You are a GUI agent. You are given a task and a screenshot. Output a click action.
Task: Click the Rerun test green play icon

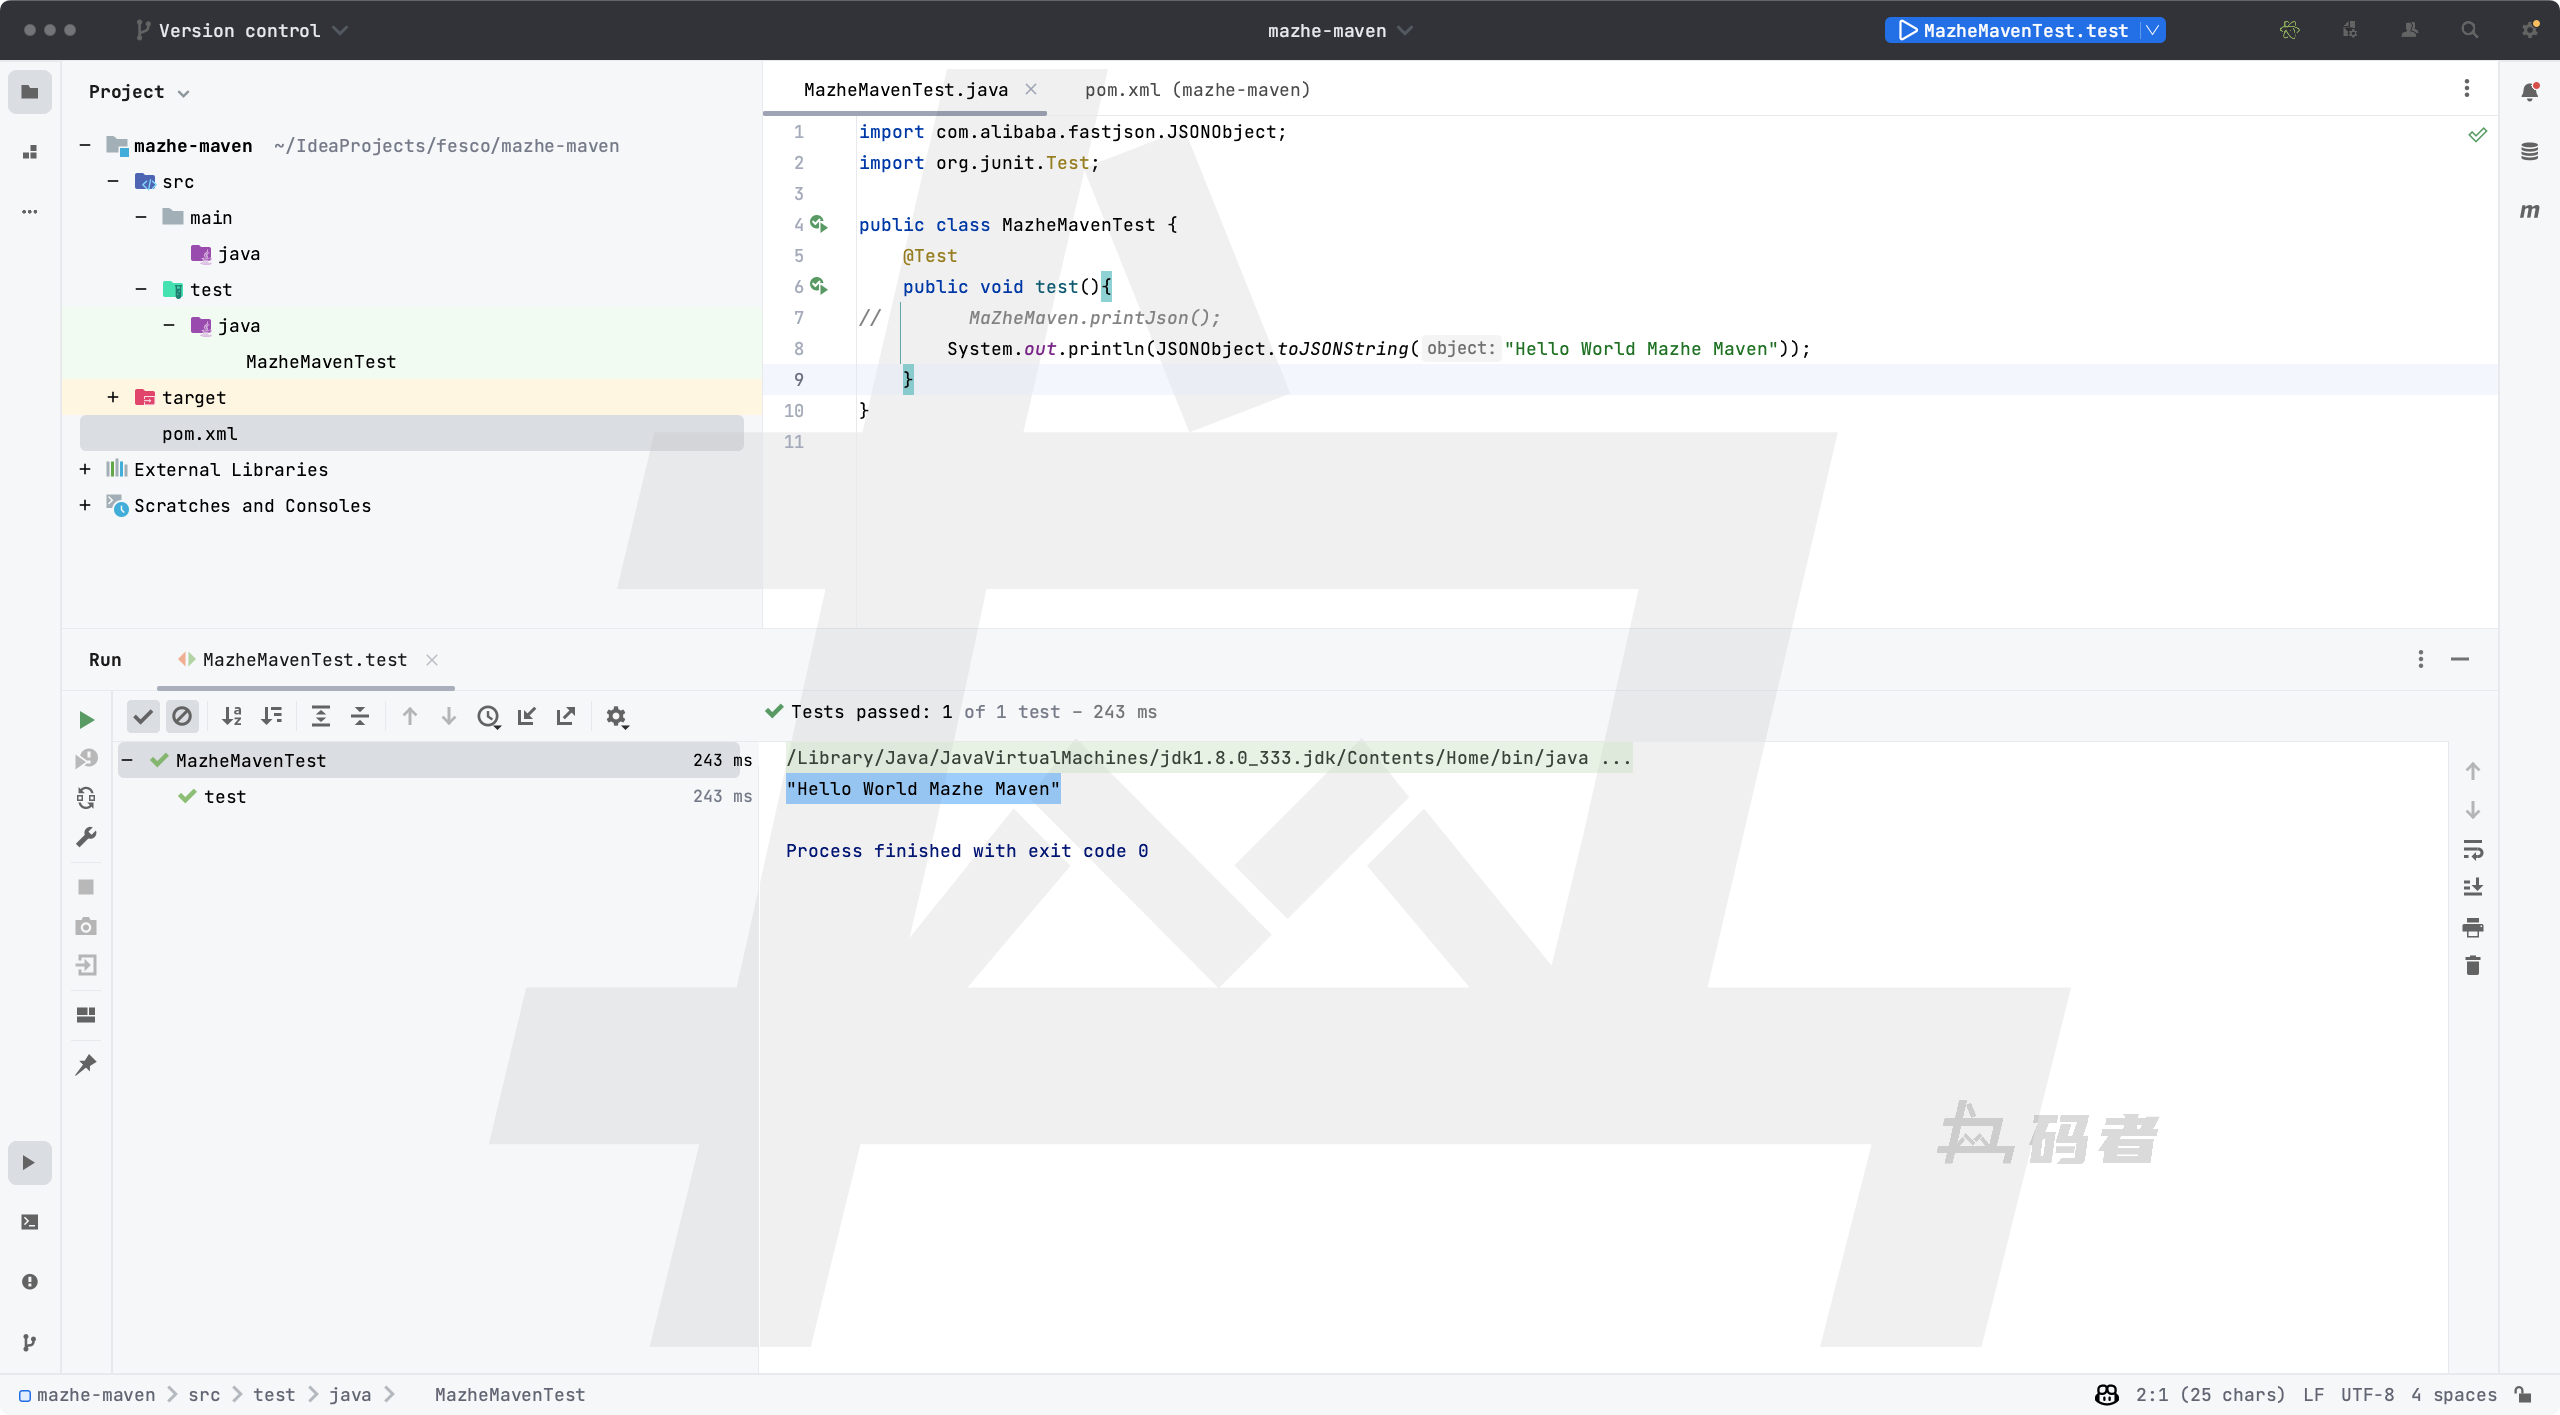click(x=86, y=719)
